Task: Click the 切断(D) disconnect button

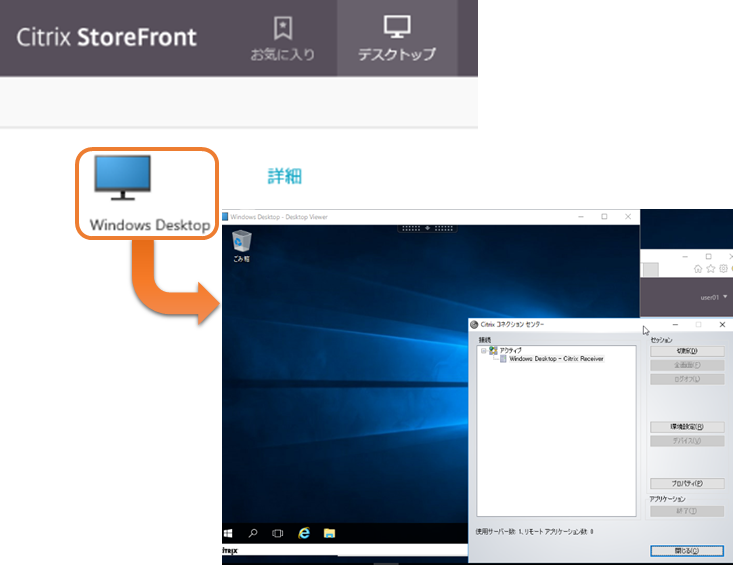Action: 687,351
